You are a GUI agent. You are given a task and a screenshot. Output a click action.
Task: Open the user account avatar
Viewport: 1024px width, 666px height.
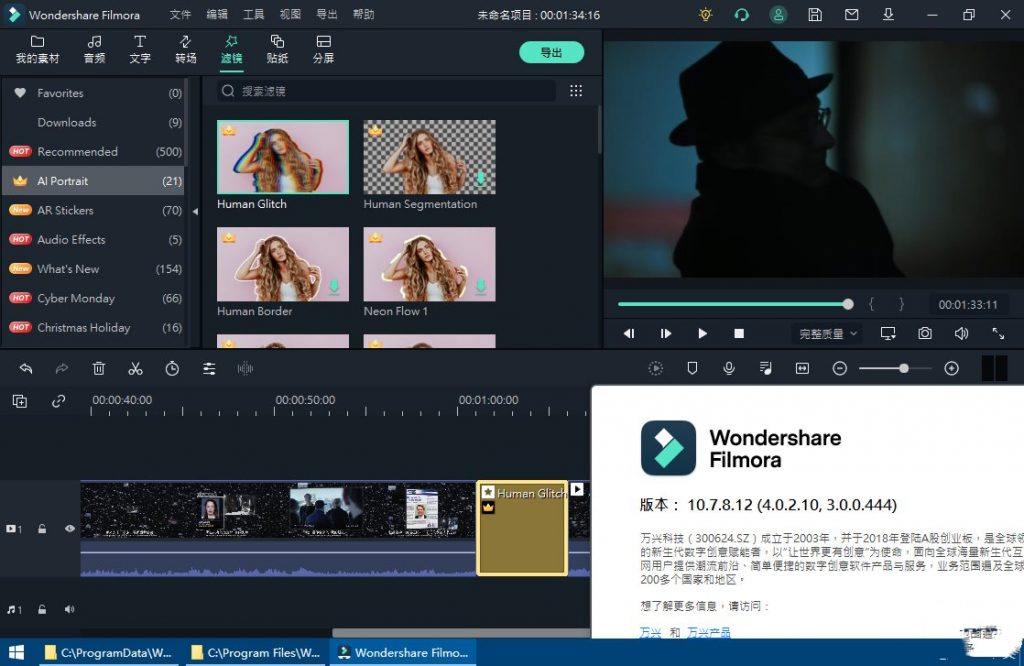tap(778, 14)
